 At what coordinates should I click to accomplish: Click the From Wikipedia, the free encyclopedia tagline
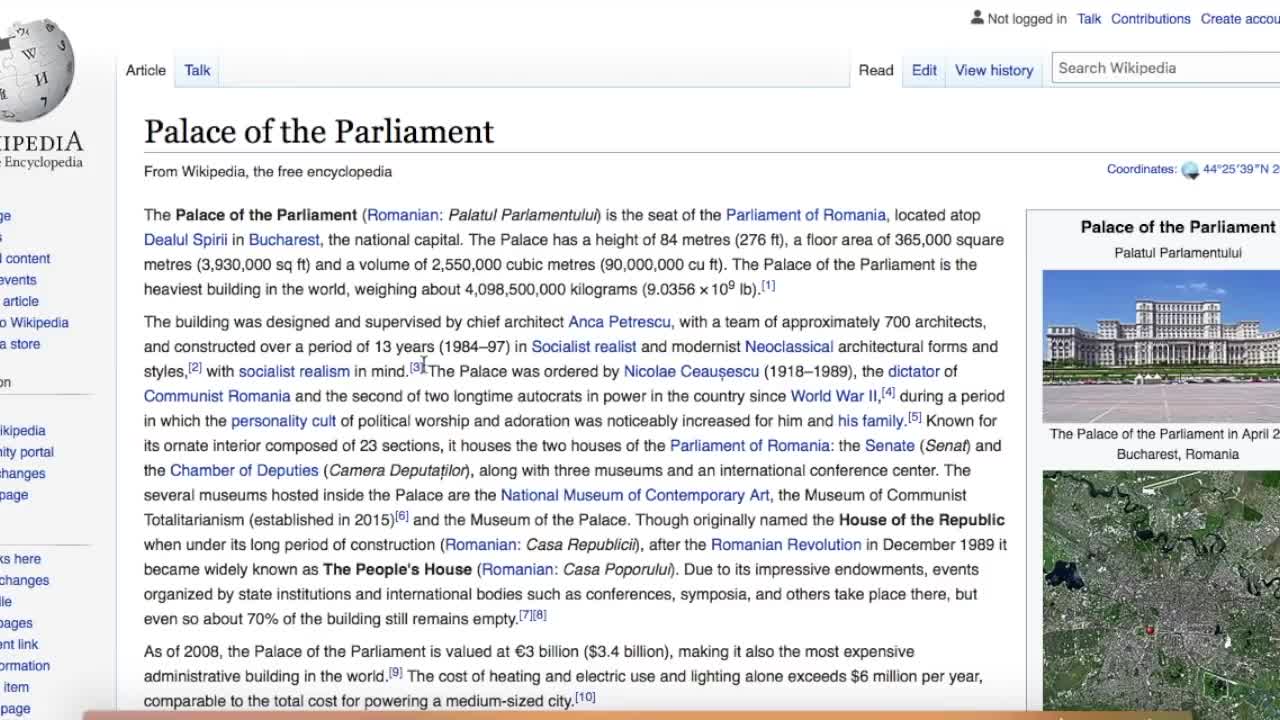point(268,172)
